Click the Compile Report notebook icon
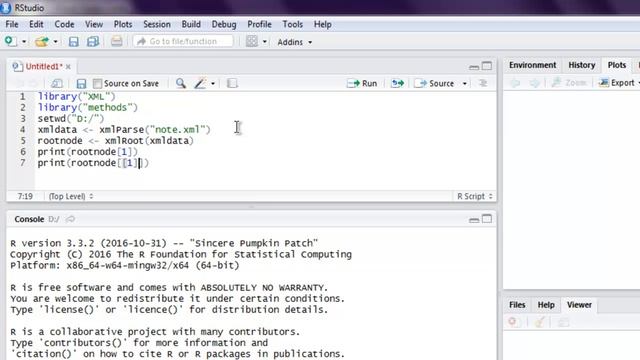640x360 pixels. point(232,83)
